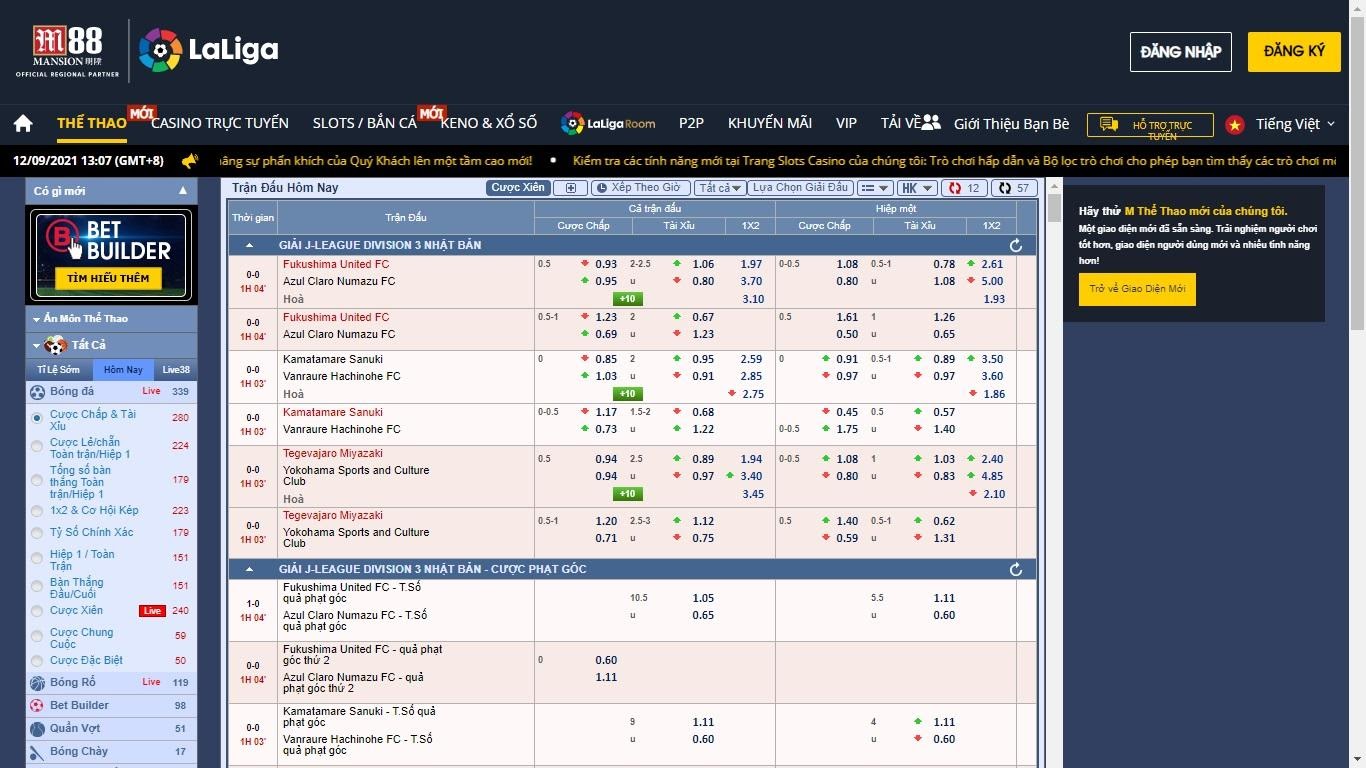
Task: Select the 1x2 & Cơ Hội Kép radio
Action: point(38,511)
